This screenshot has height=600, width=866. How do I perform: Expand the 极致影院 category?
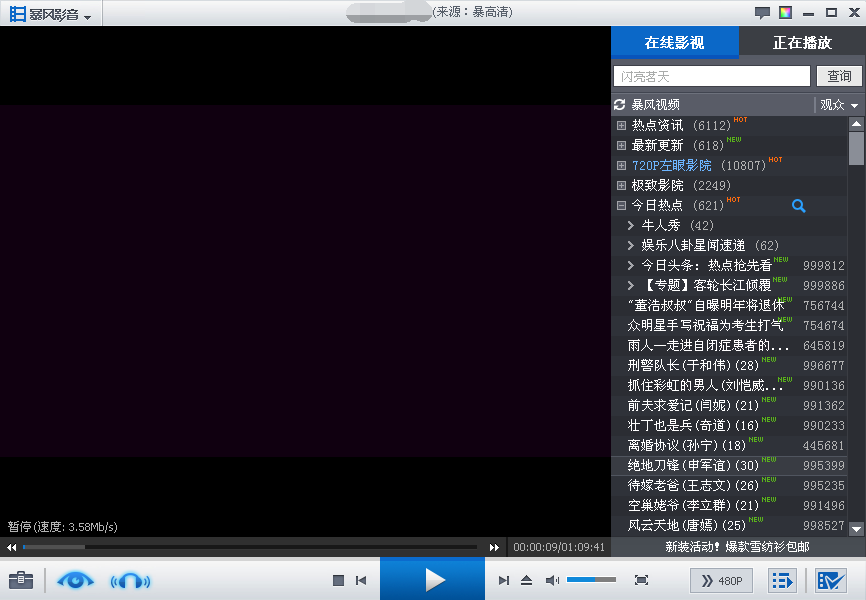(621, 185)
